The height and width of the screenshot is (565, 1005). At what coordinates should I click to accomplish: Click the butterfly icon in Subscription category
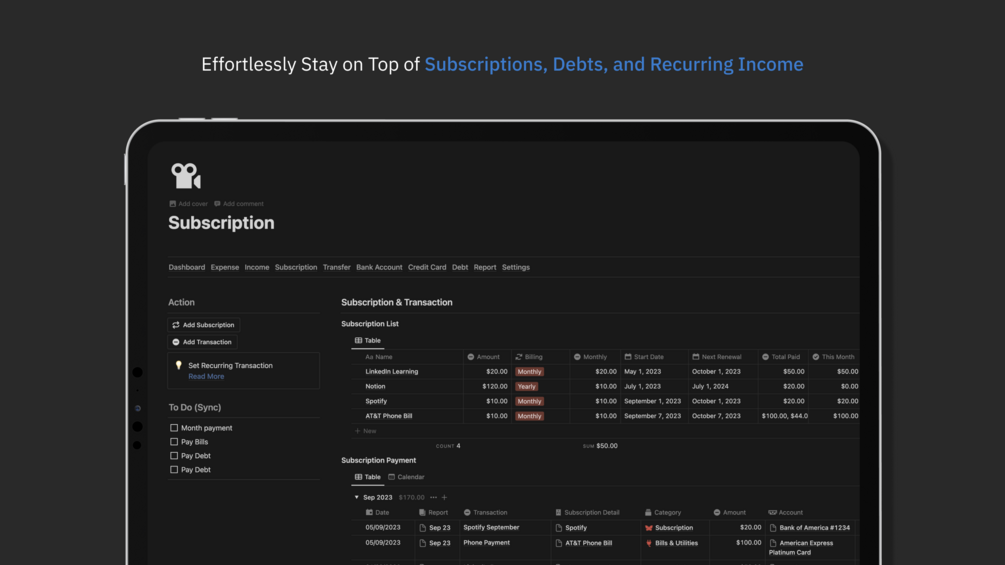pos(649,528)
